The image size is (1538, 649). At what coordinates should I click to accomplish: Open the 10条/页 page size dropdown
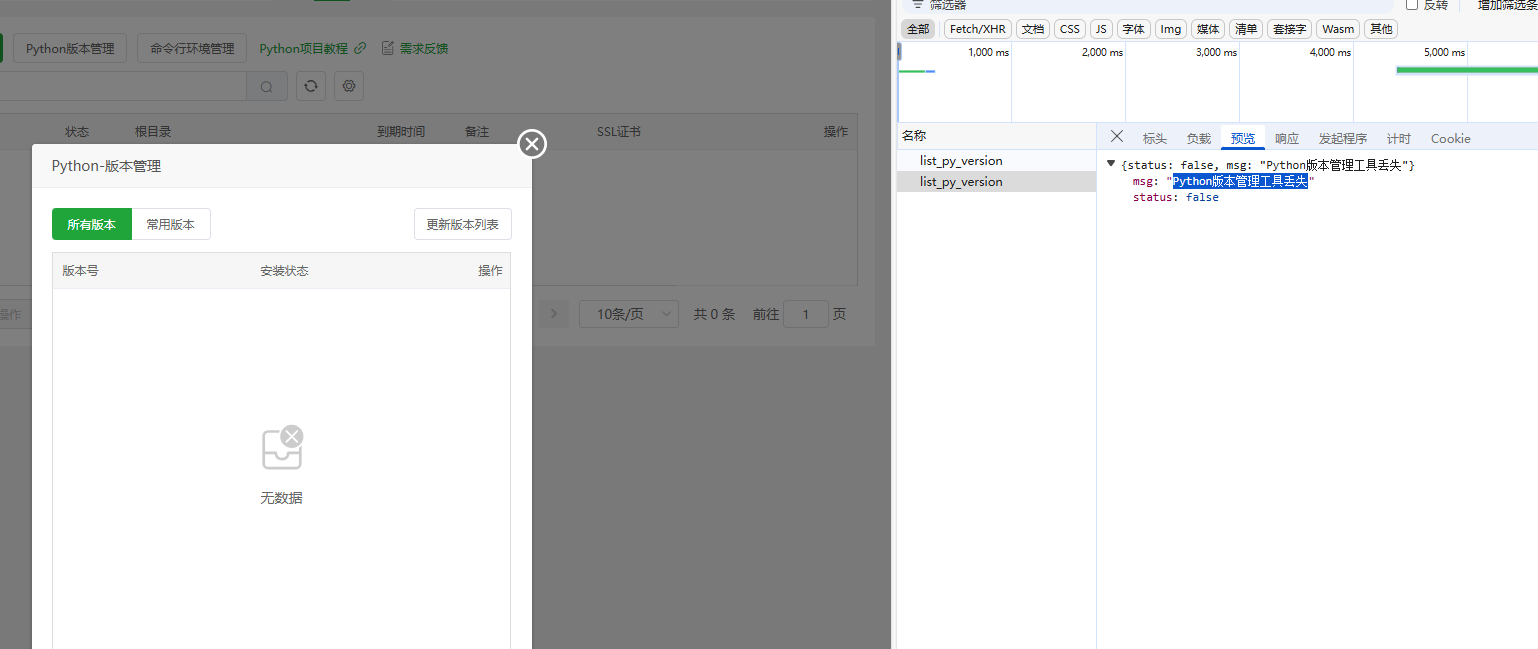point(628,313)
